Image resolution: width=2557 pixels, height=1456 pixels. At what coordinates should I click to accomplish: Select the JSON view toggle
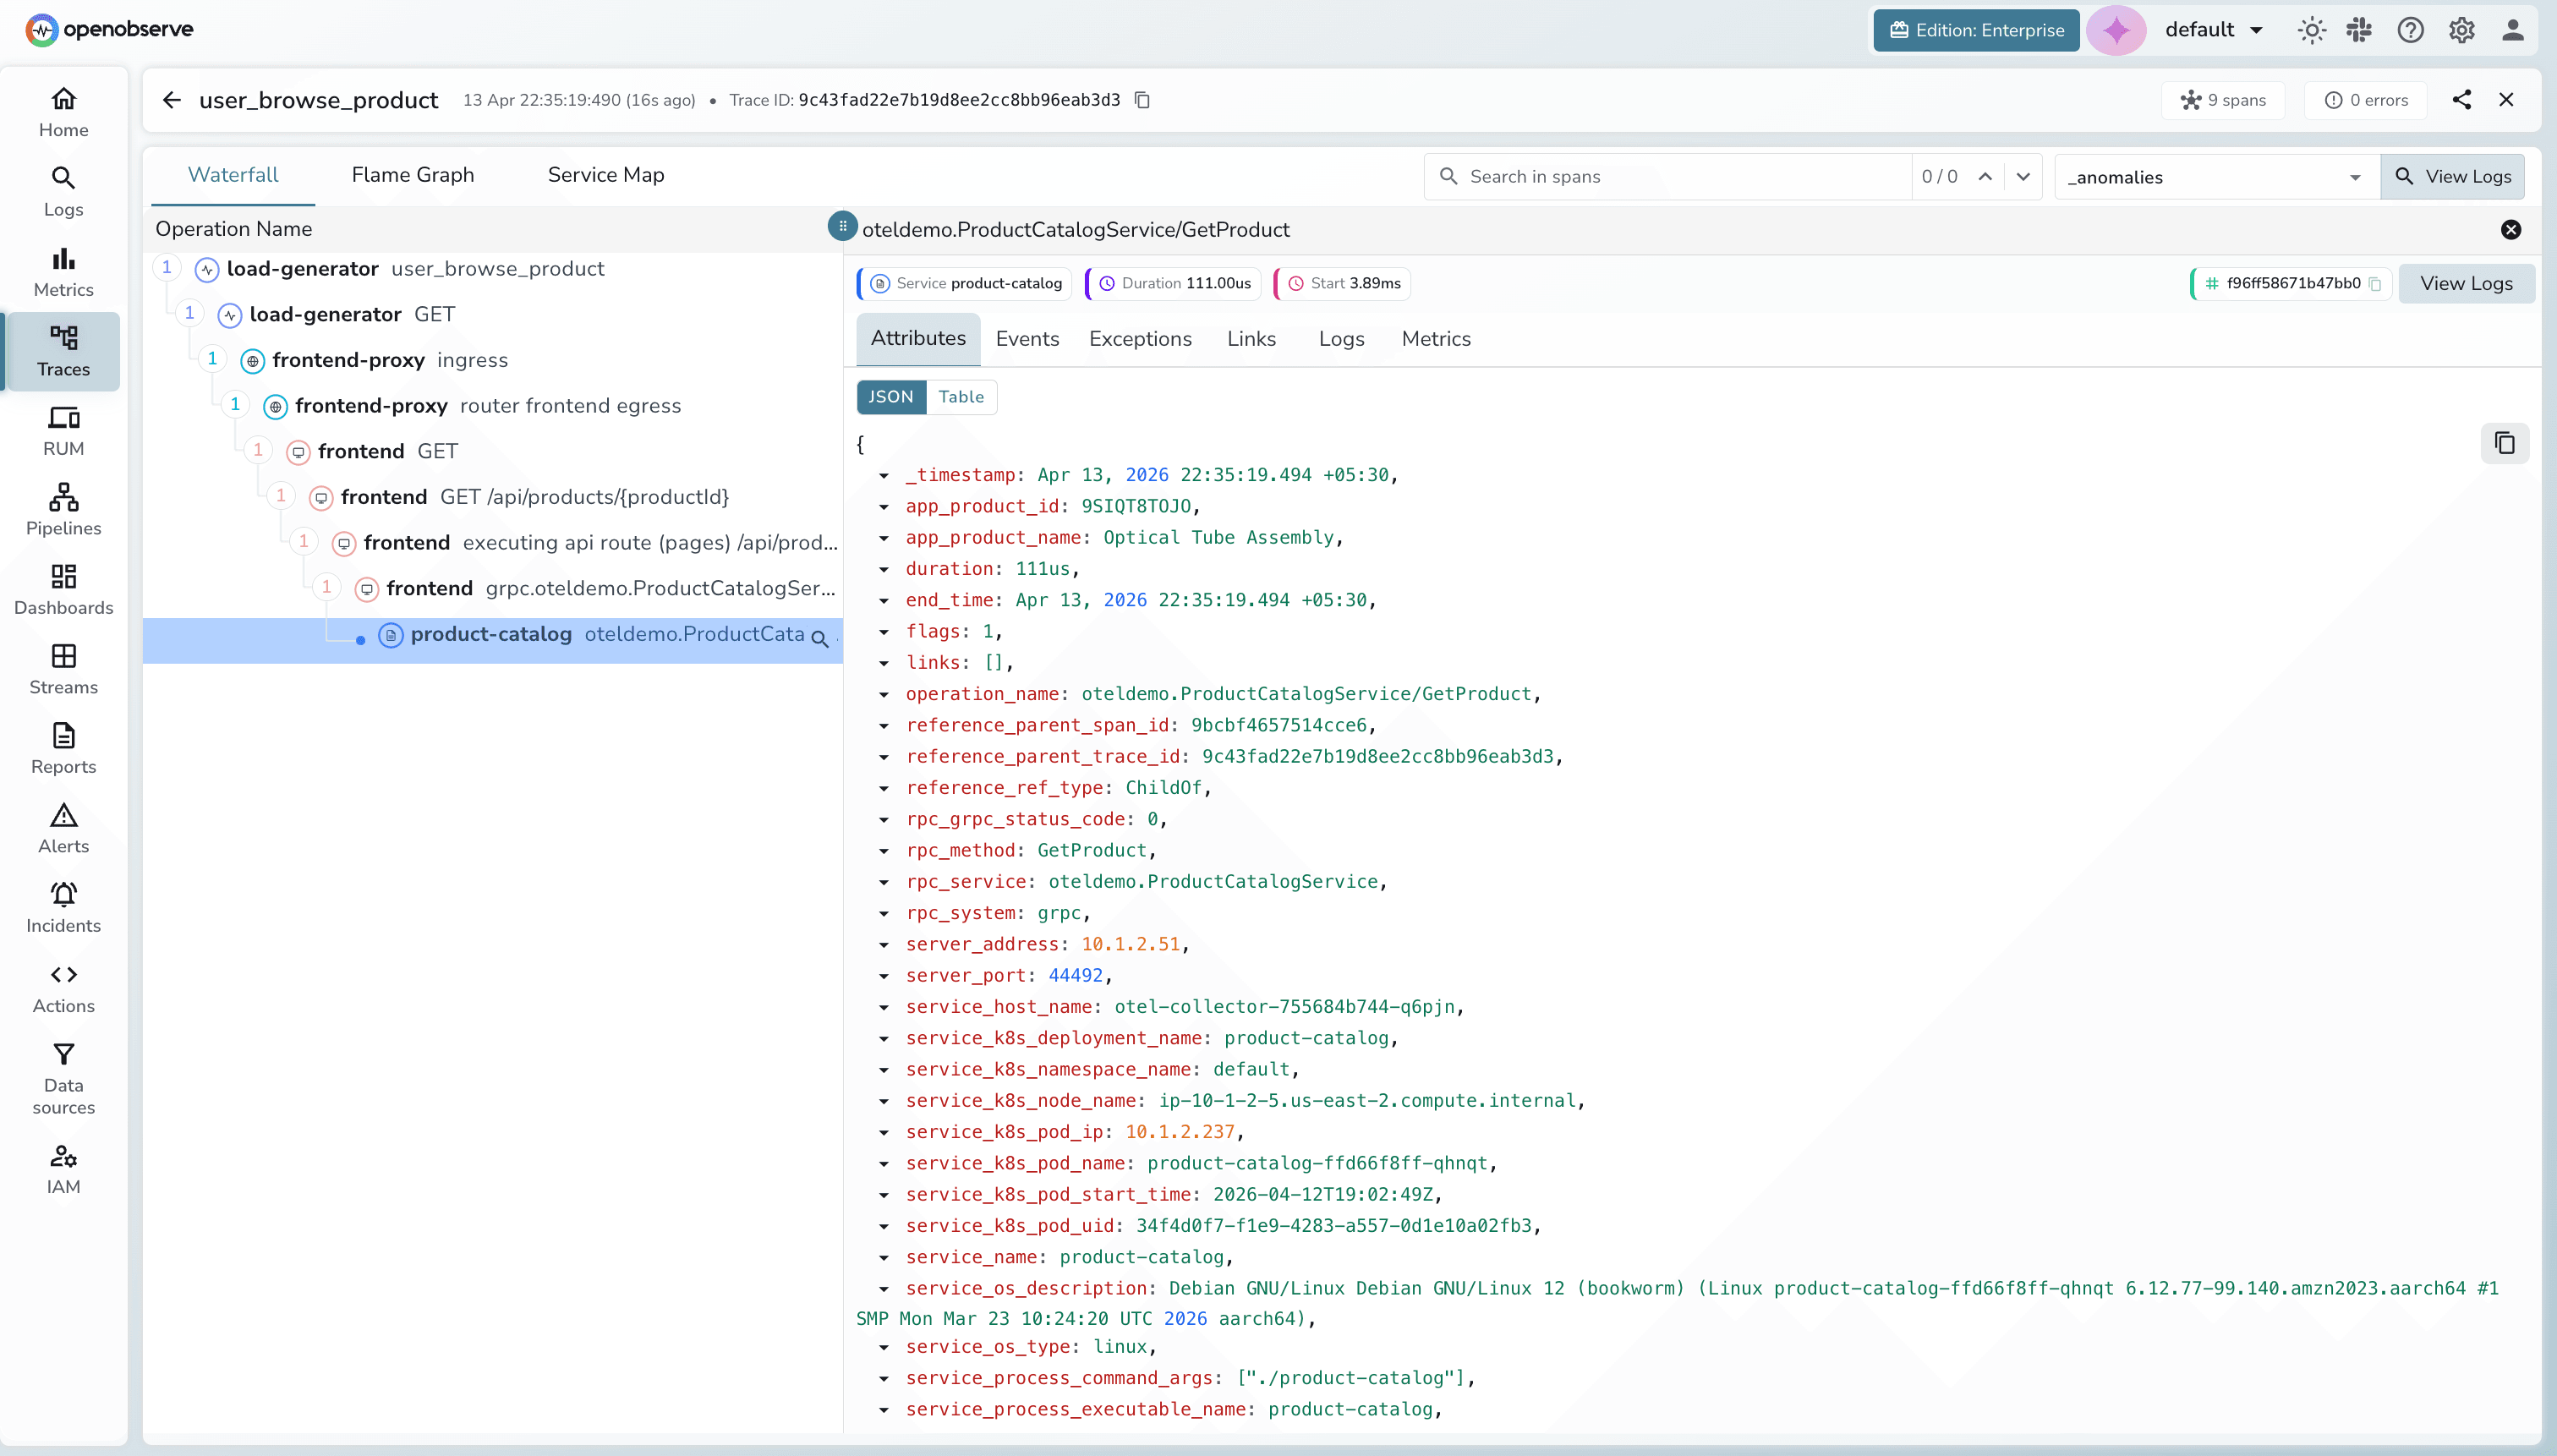click(890, 397)
